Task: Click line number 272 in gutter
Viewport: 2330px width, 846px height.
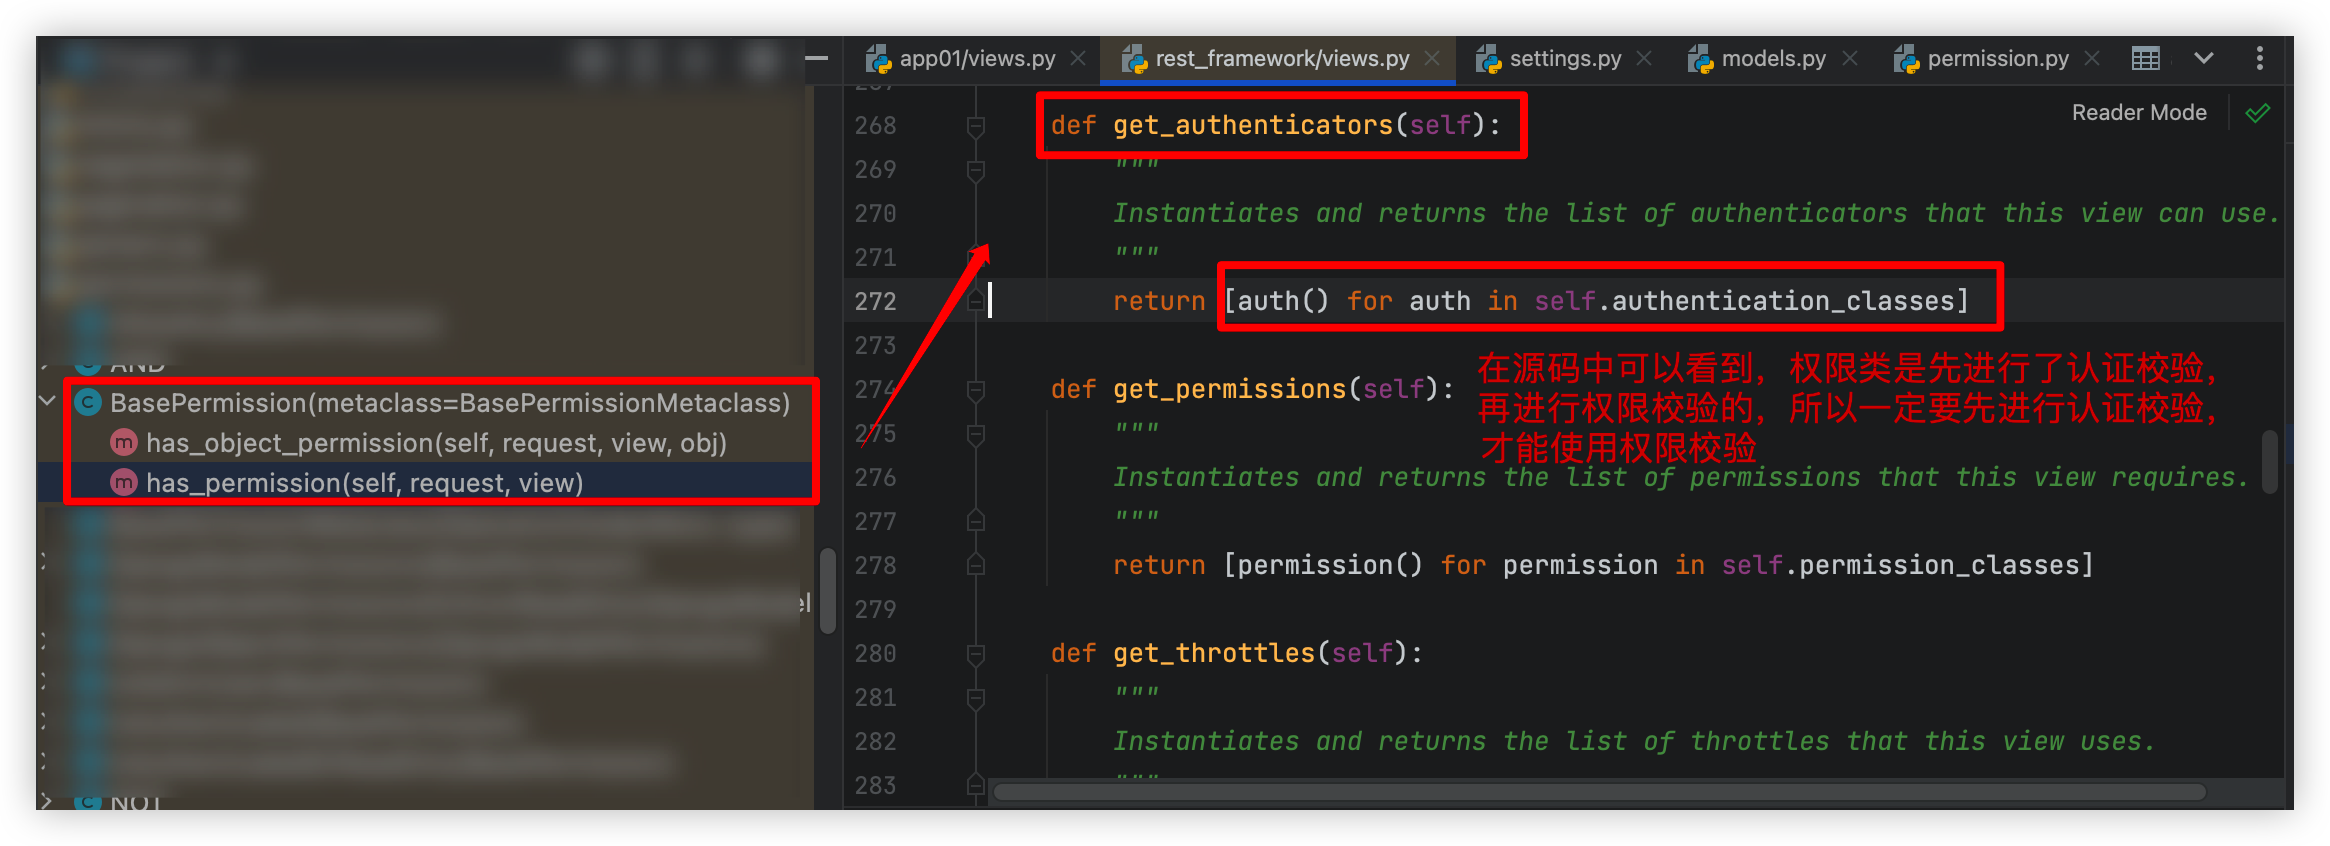Action: coord(875,301)
